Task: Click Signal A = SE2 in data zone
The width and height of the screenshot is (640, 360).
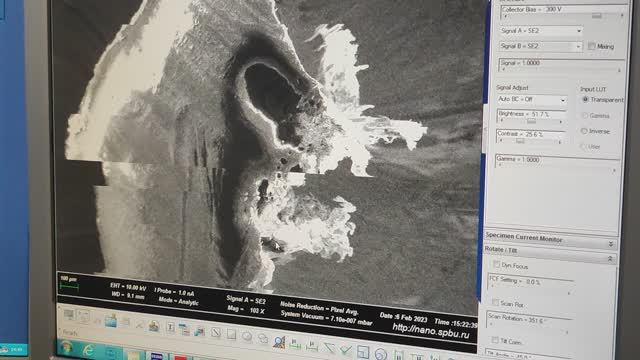Action: click(x=246, y=300)
